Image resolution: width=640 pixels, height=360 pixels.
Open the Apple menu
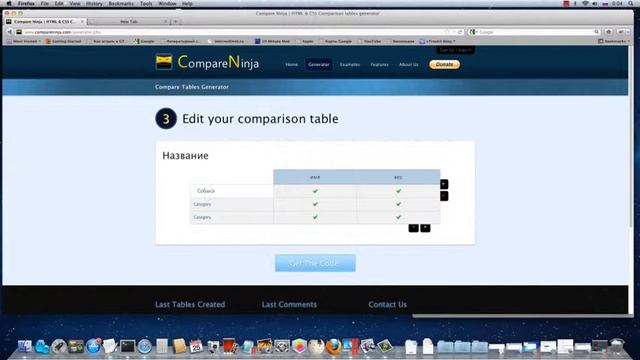click(x=9, y=3)
